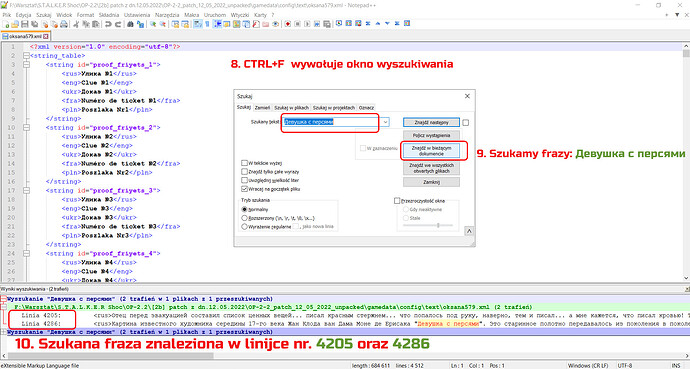Collapse fold marker for proof_friyets_2 line 10

point(26,128)
